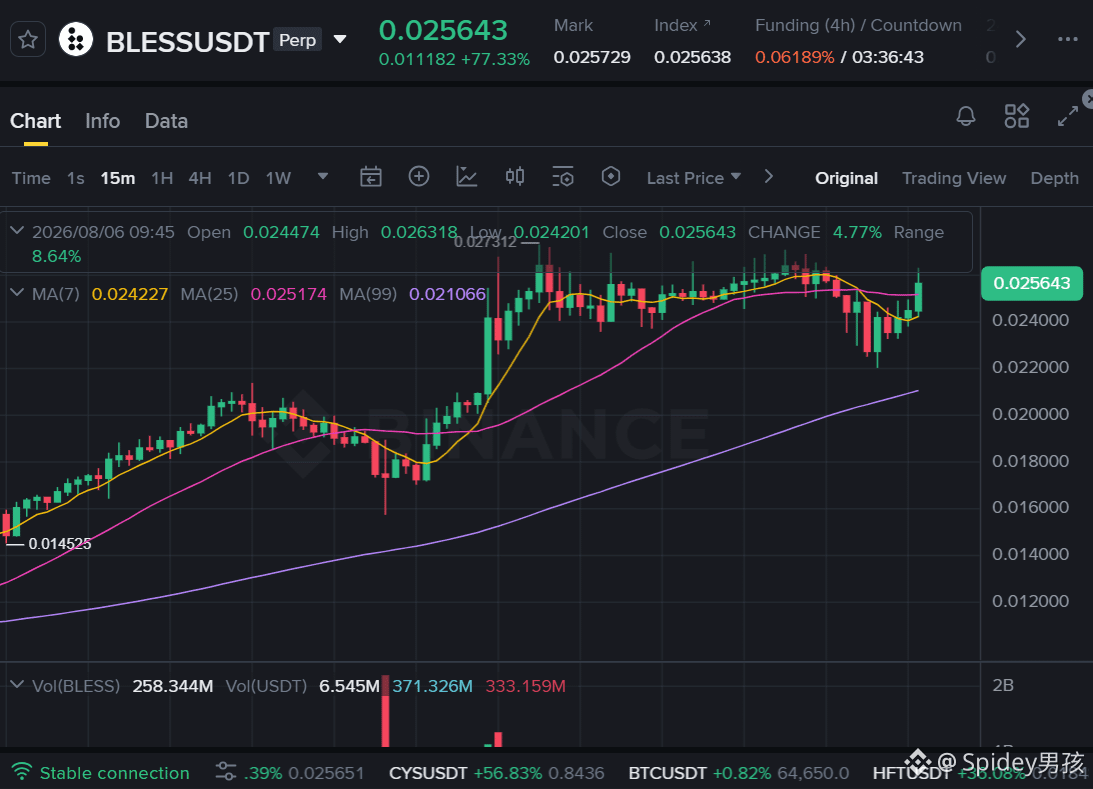Collapse the MA indicator legend chevron
The width and height of the screenshot is (1093, 789).
[x=17, y=293]
